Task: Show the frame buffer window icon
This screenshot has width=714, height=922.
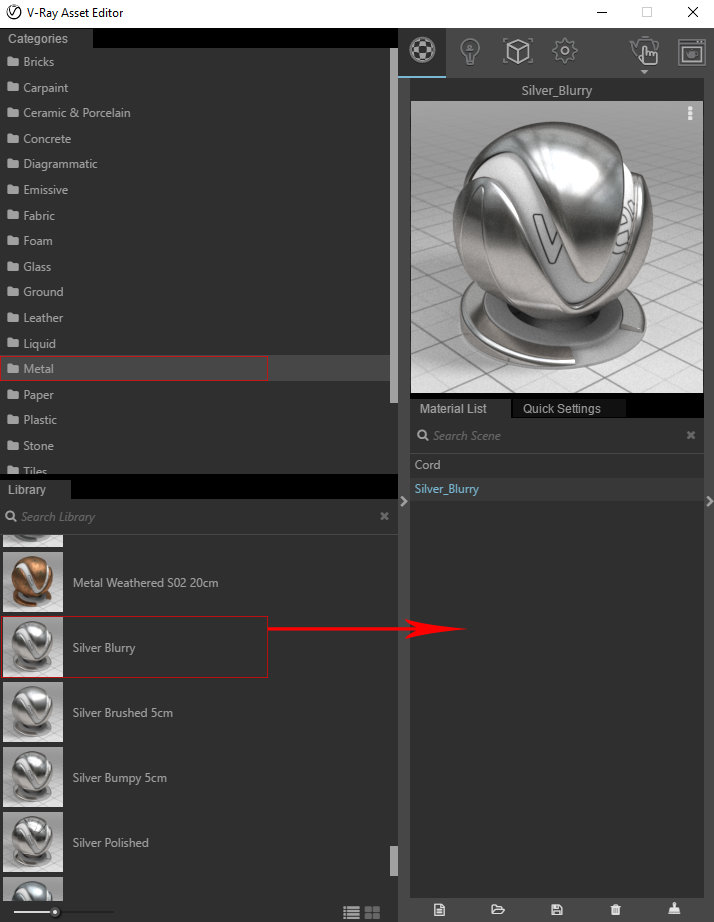Action: (692, 52)
